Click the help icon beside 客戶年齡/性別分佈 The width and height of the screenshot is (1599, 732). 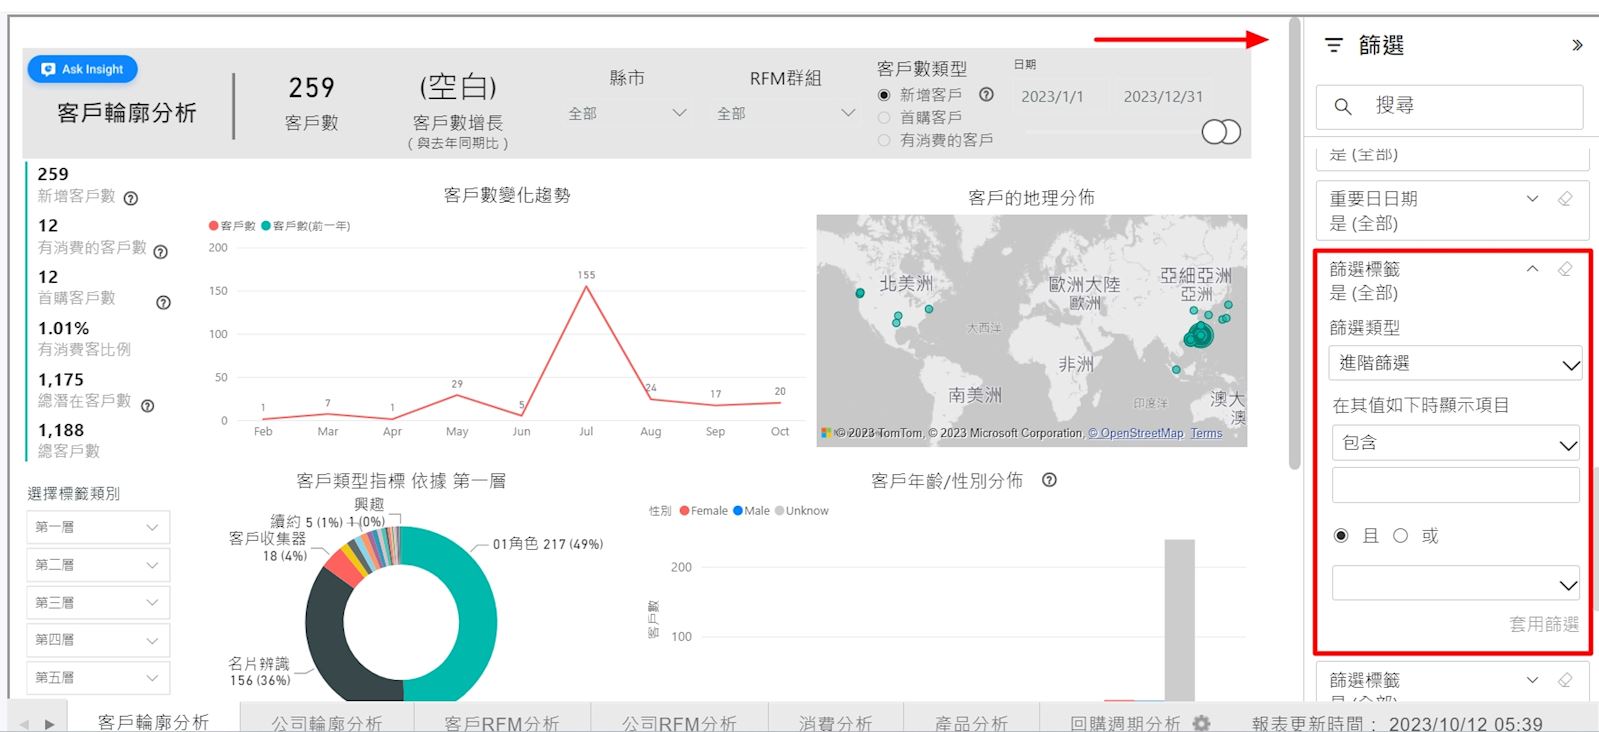click(1049, 480)
